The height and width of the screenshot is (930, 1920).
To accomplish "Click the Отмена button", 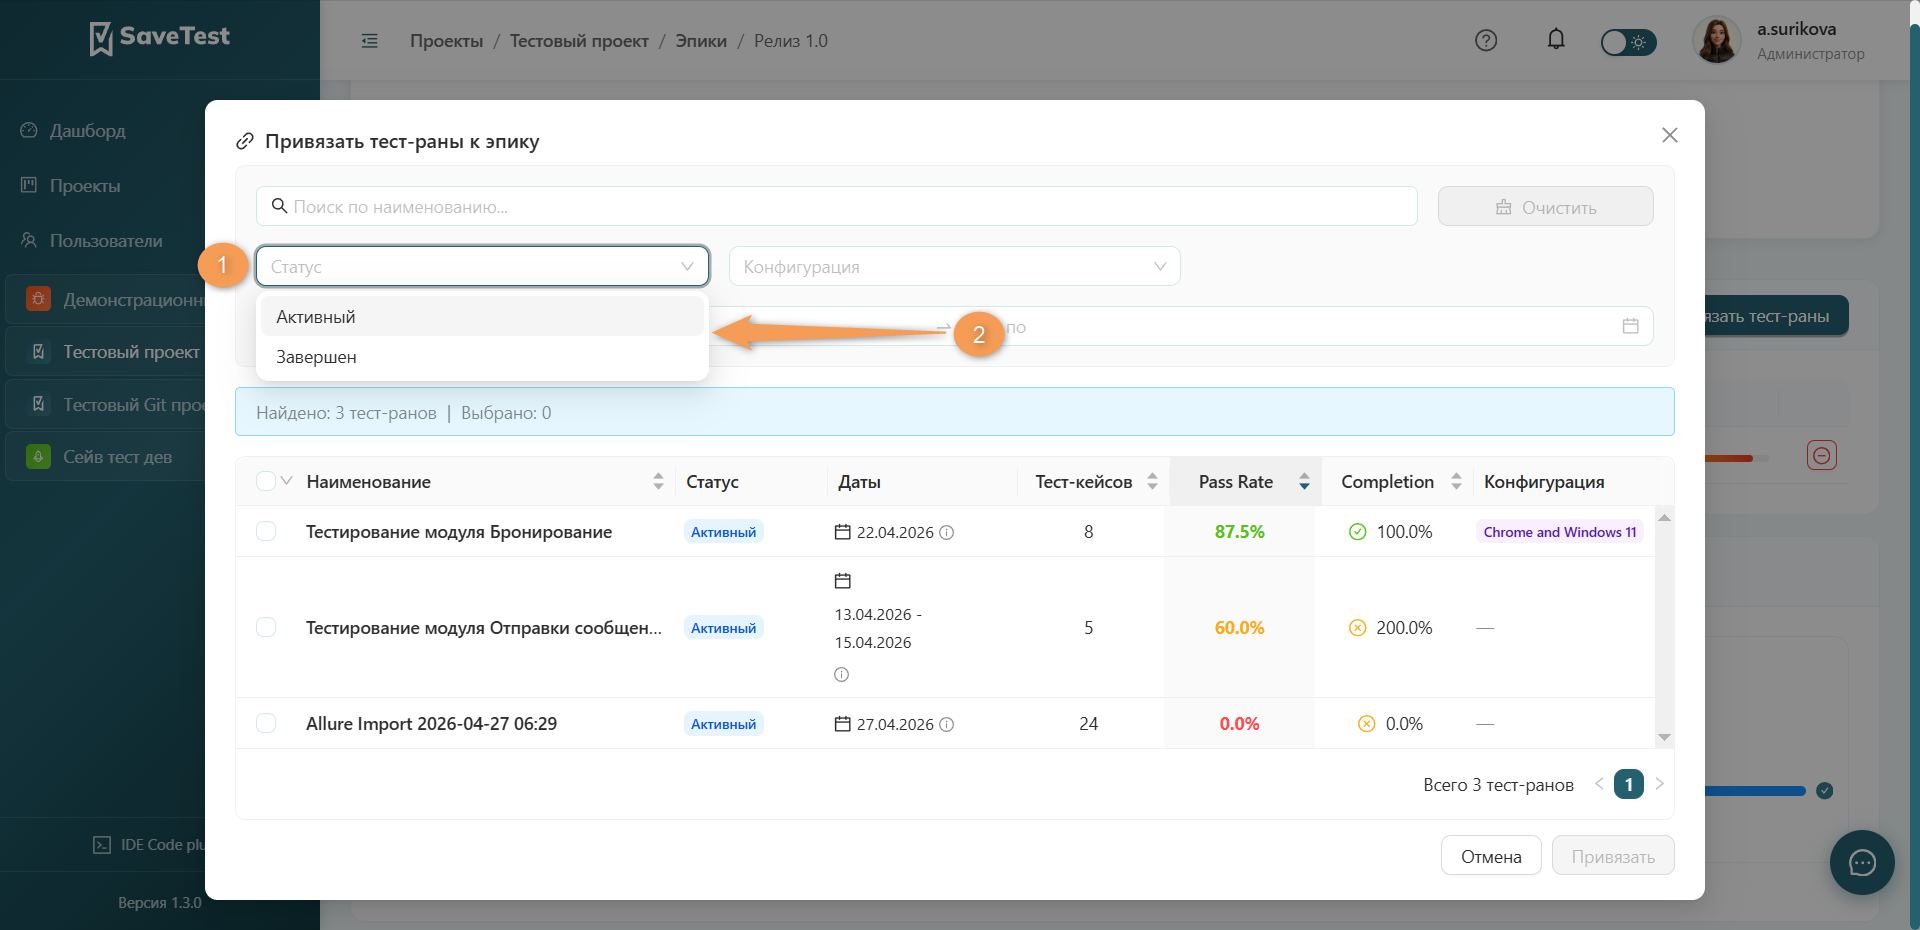I will (1491, 856).
